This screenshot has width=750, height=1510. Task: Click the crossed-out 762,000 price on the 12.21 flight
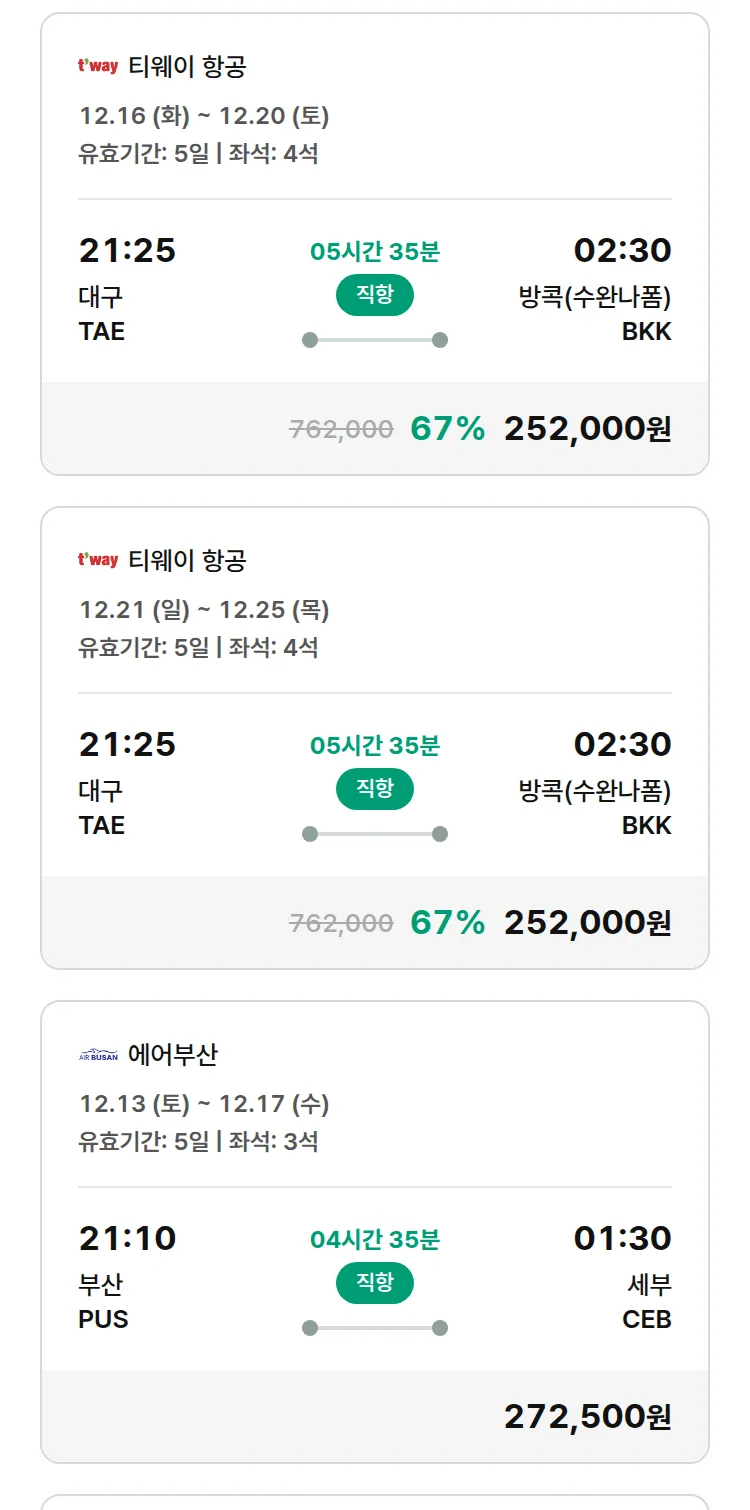tap(341, 922)
